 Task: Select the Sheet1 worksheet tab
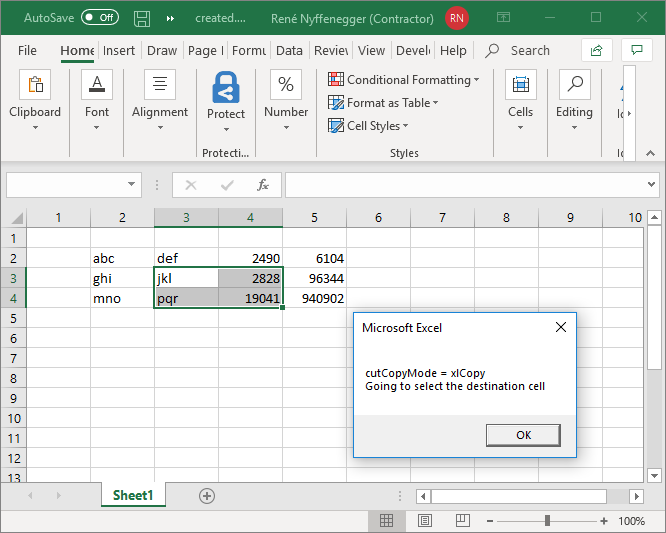coord(132,495)
